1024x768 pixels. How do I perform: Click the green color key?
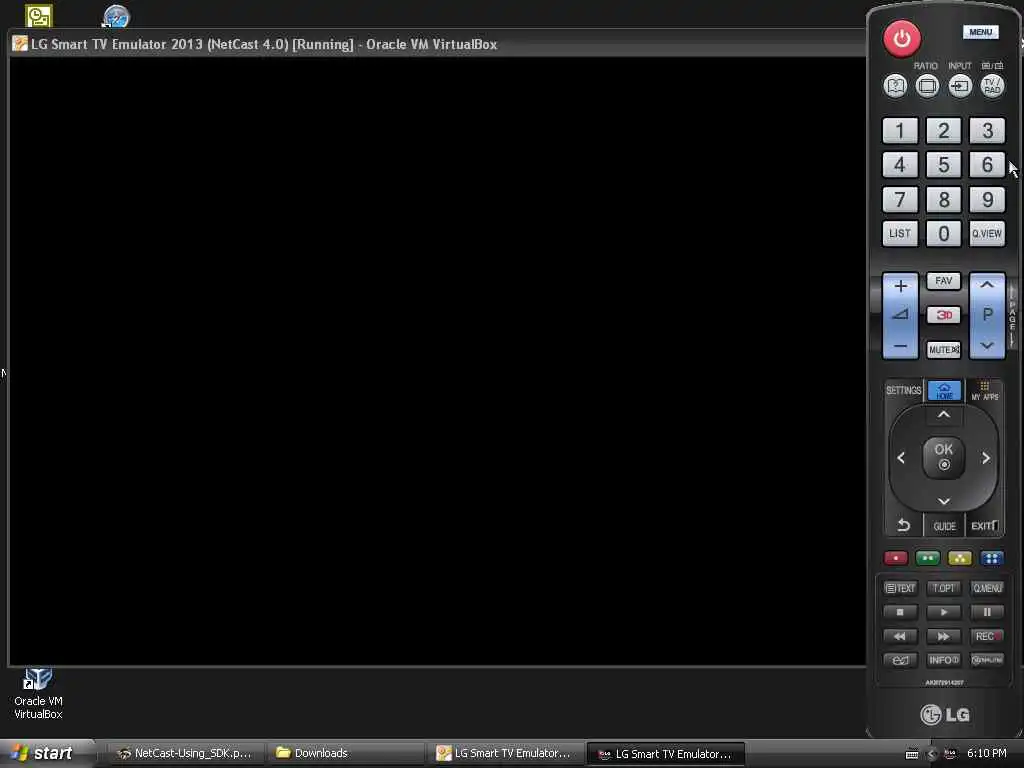pyautogui.click(x=927, y=558)
